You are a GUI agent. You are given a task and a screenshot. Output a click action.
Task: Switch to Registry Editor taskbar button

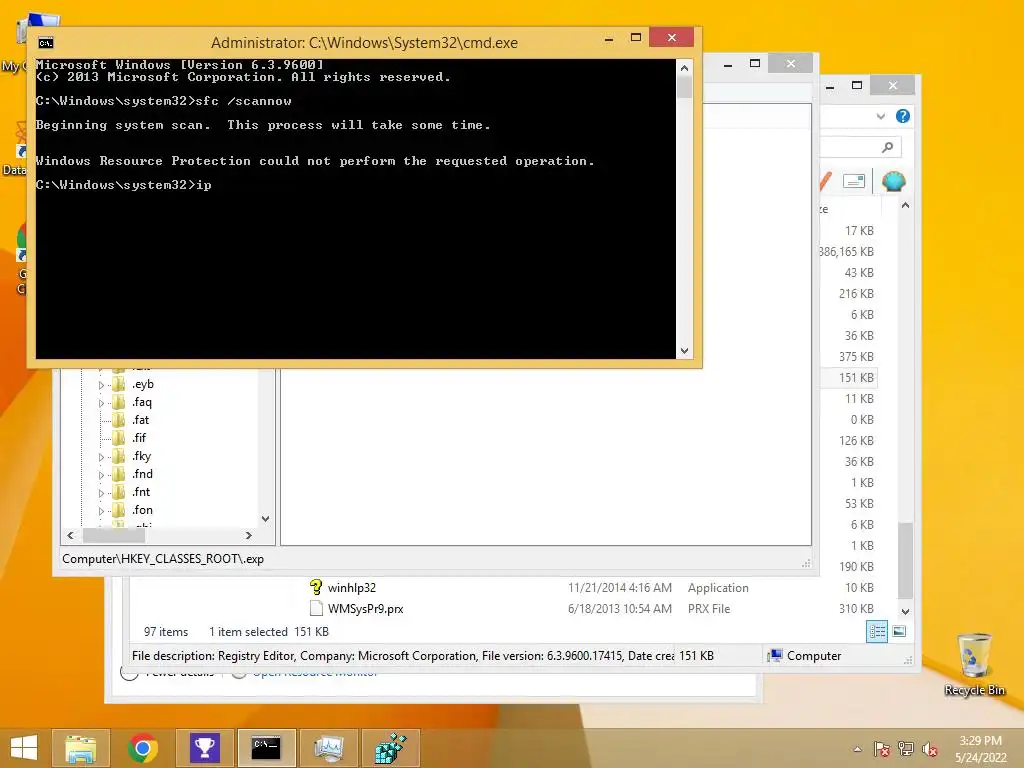coord(391,748)
